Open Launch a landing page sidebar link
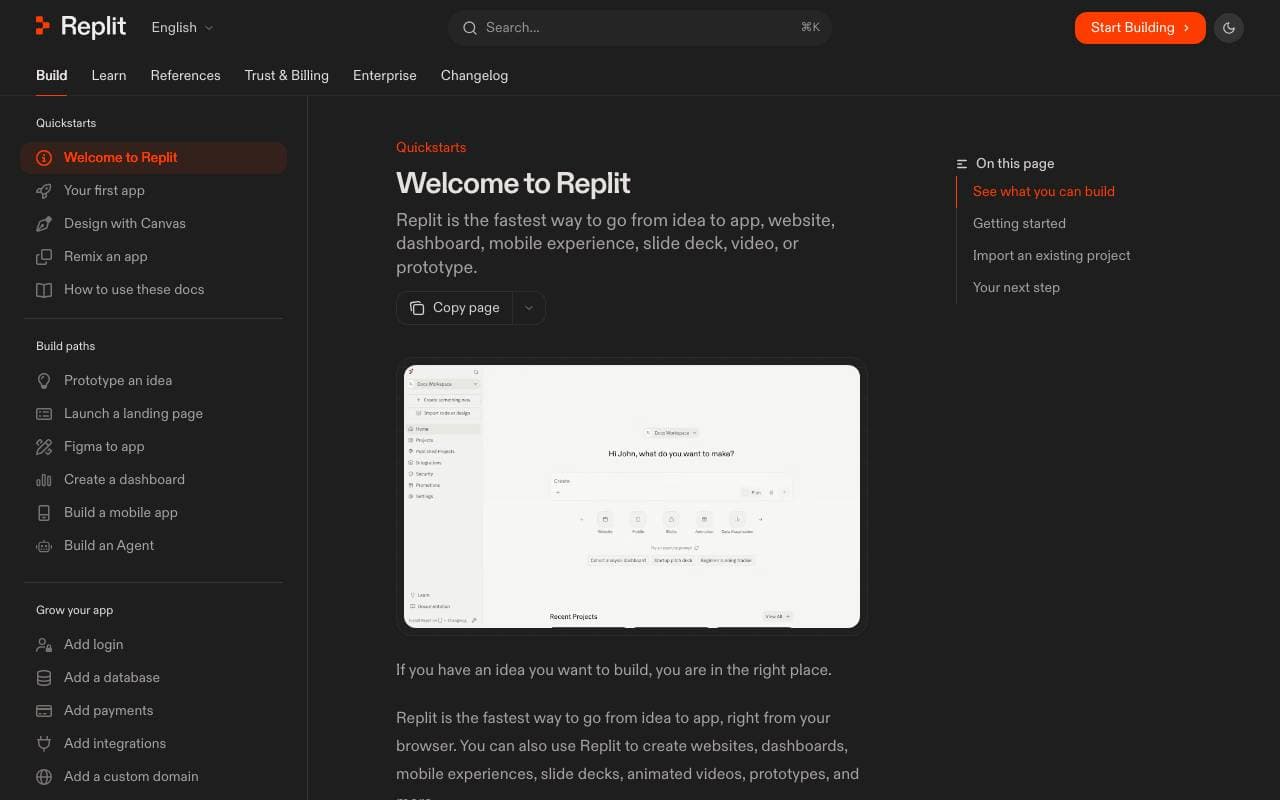 click(x=154, y=414)
